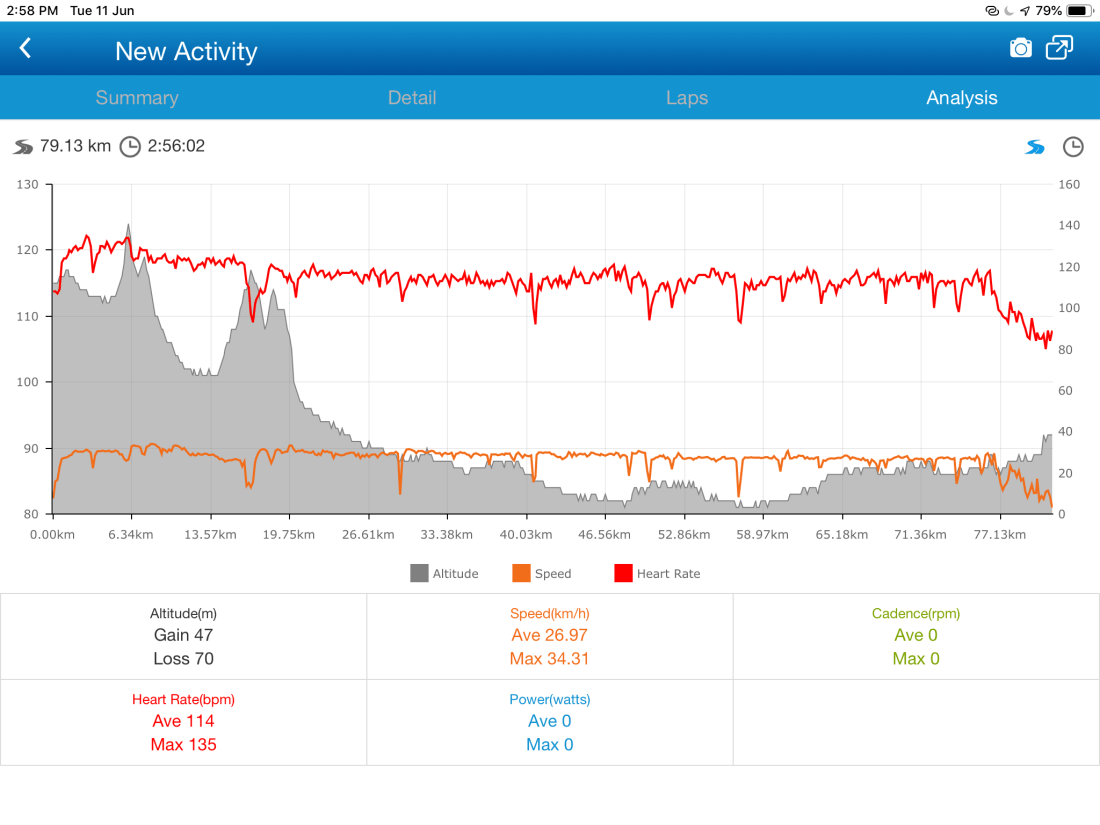1100x825 pixels.
Task: Tap the battery indicator in status bar
Action: point(1079,10)
